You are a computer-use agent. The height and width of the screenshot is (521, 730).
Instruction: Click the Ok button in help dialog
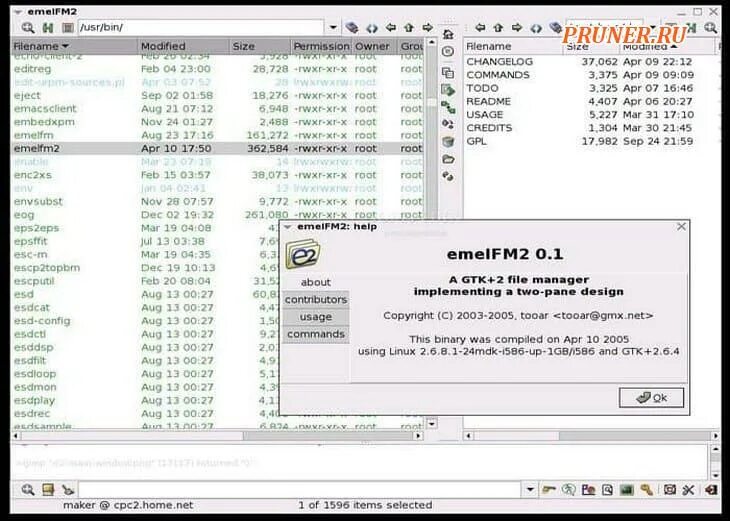[651, 398]
